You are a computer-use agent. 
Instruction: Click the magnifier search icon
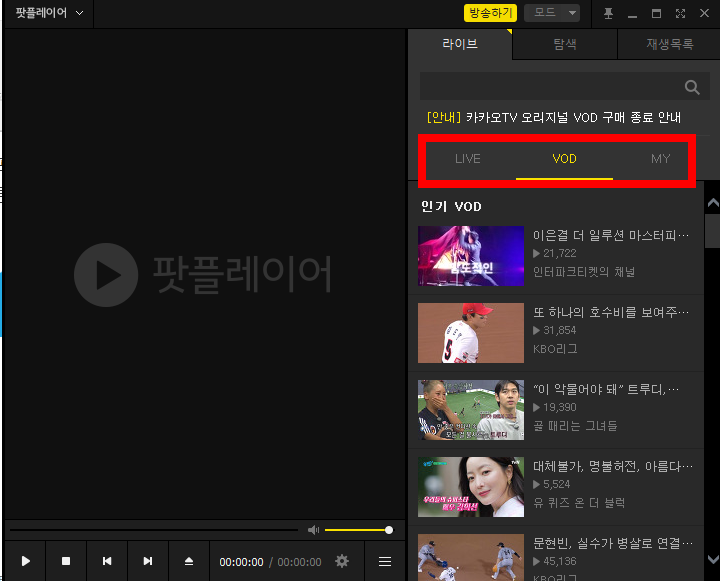692,87
